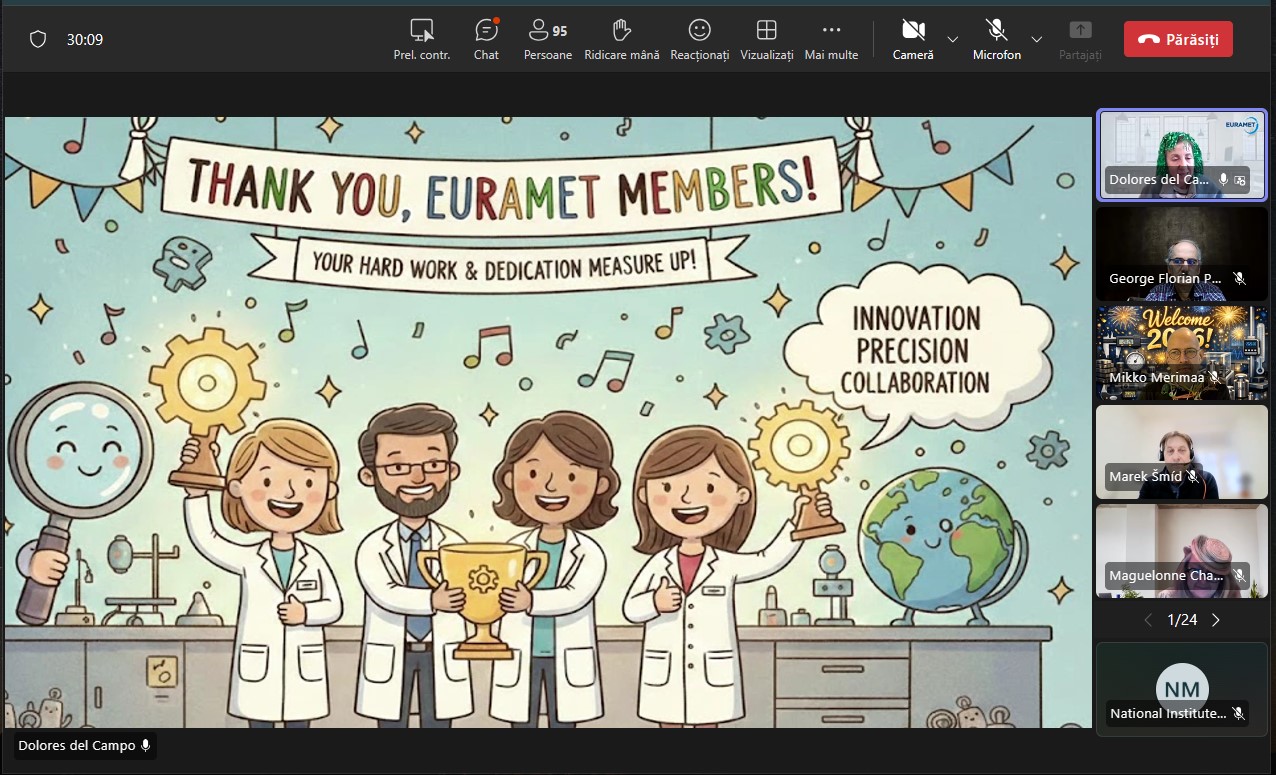This screenshot has width=1276, height=775.
Task: Raise hand with Ridicare mână
Action: pos(621,39)
